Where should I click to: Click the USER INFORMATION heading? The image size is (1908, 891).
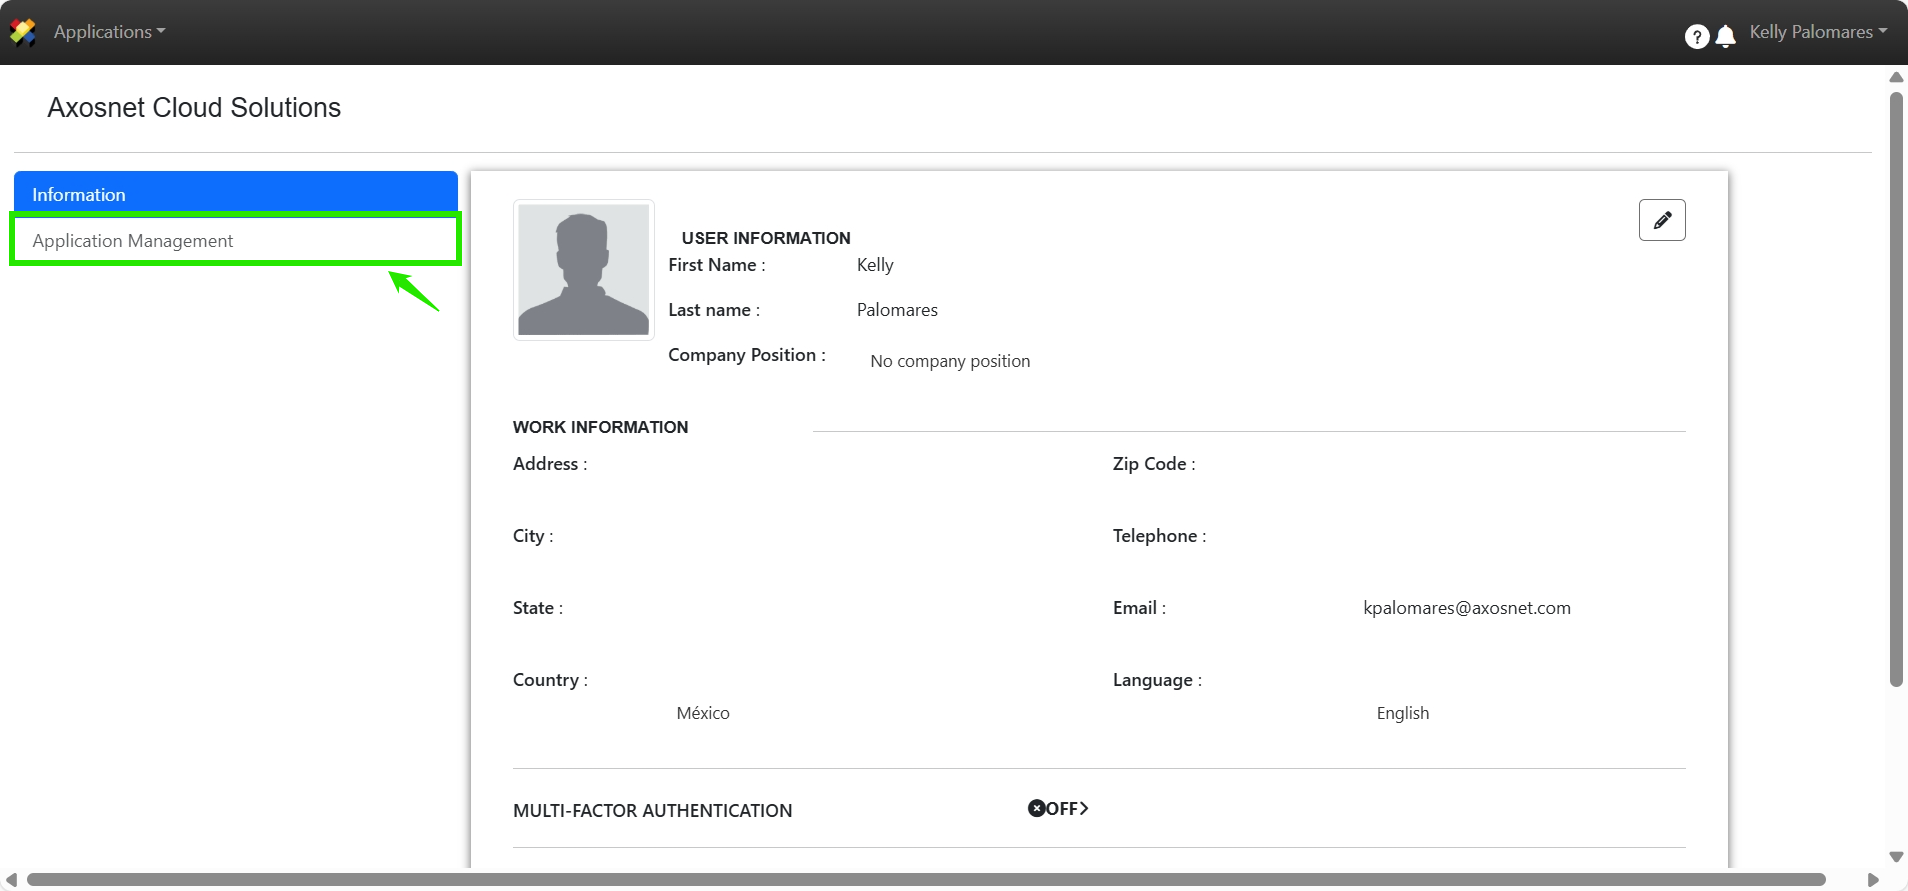[x=766, y=238]
